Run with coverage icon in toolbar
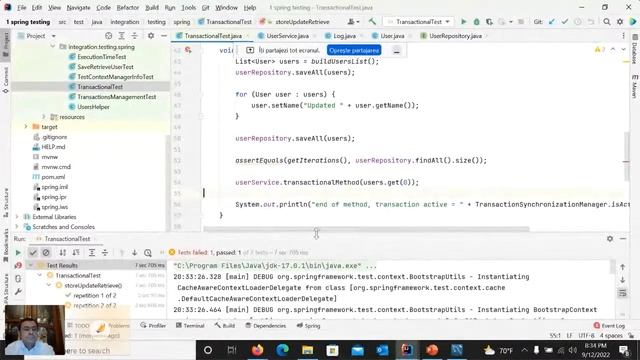The image size is (640, 360). (x=489, y=22)
